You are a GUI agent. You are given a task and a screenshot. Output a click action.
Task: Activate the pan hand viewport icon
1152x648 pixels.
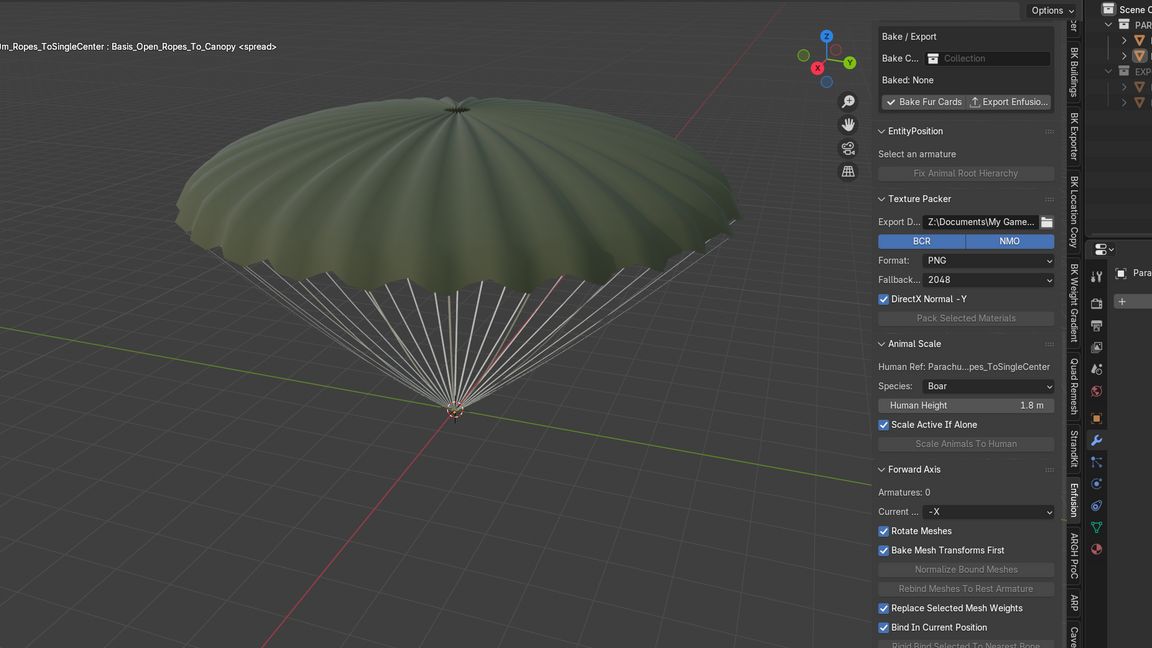(x=848, y=125)
